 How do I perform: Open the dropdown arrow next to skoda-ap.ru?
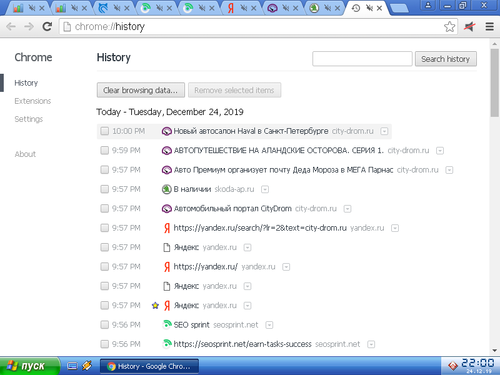click(x=265, y=189)
